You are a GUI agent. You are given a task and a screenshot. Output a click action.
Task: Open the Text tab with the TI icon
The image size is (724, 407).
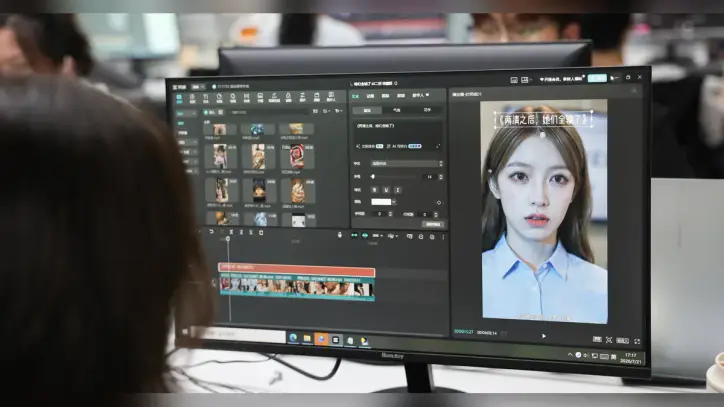coord(206,98)
